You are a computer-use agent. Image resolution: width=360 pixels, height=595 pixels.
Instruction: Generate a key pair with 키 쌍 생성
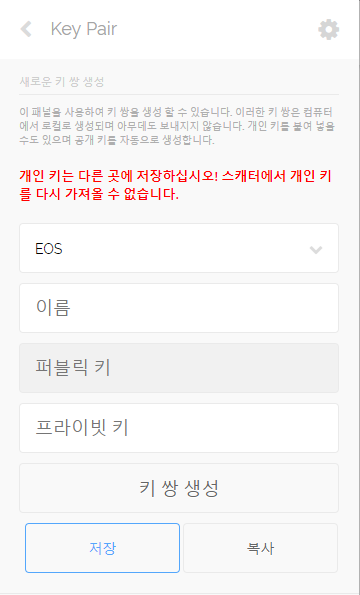tap(179, 488)
